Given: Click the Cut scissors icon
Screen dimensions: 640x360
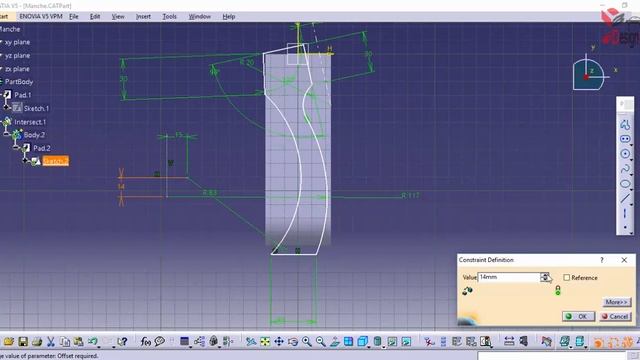Looking at the screenshot, I should coord(51,341).
